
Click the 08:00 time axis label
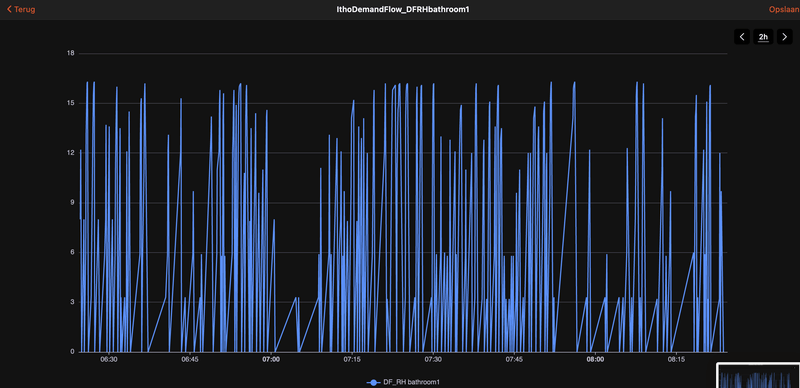[595, 359]
